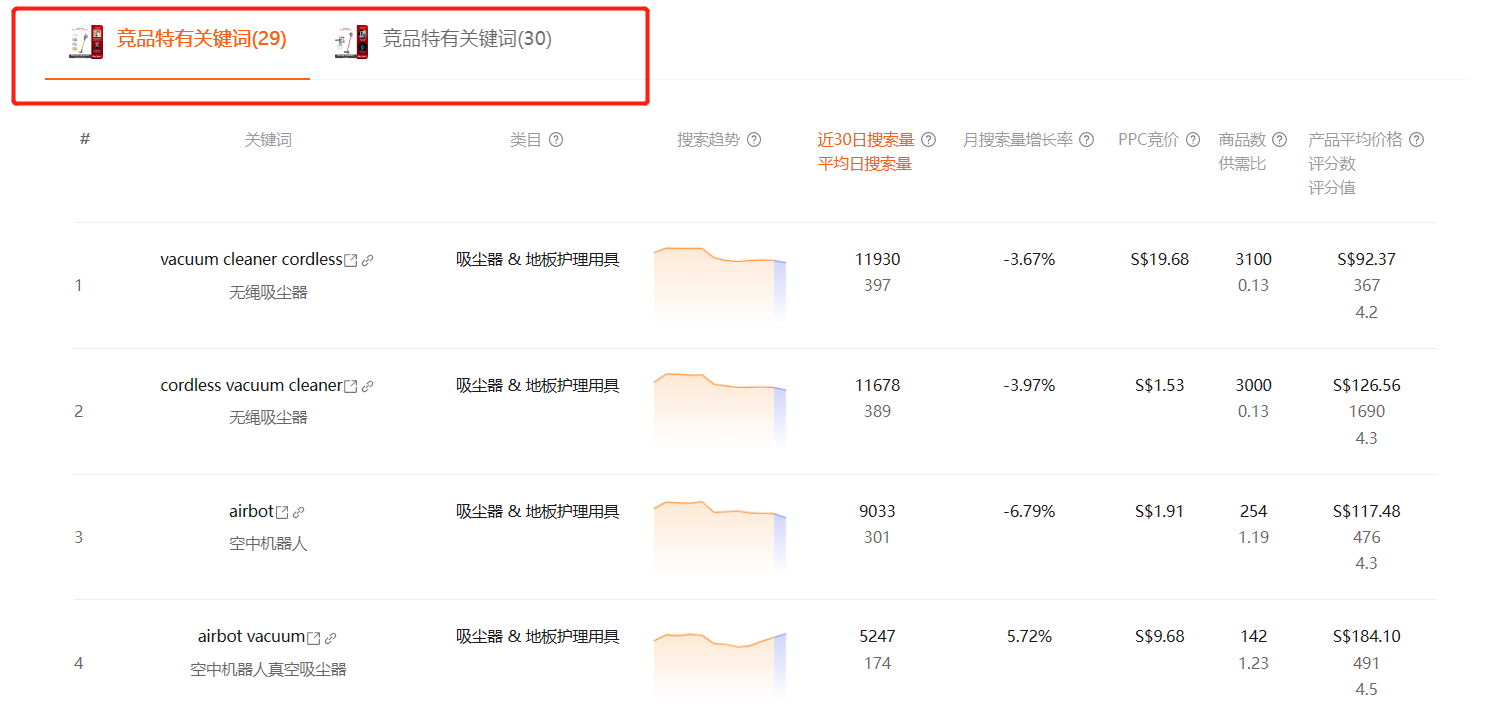This screenshot has height=717, width=1490.
Task: Click 月搜索量增长率 column header
Action: coord(1018,140)
